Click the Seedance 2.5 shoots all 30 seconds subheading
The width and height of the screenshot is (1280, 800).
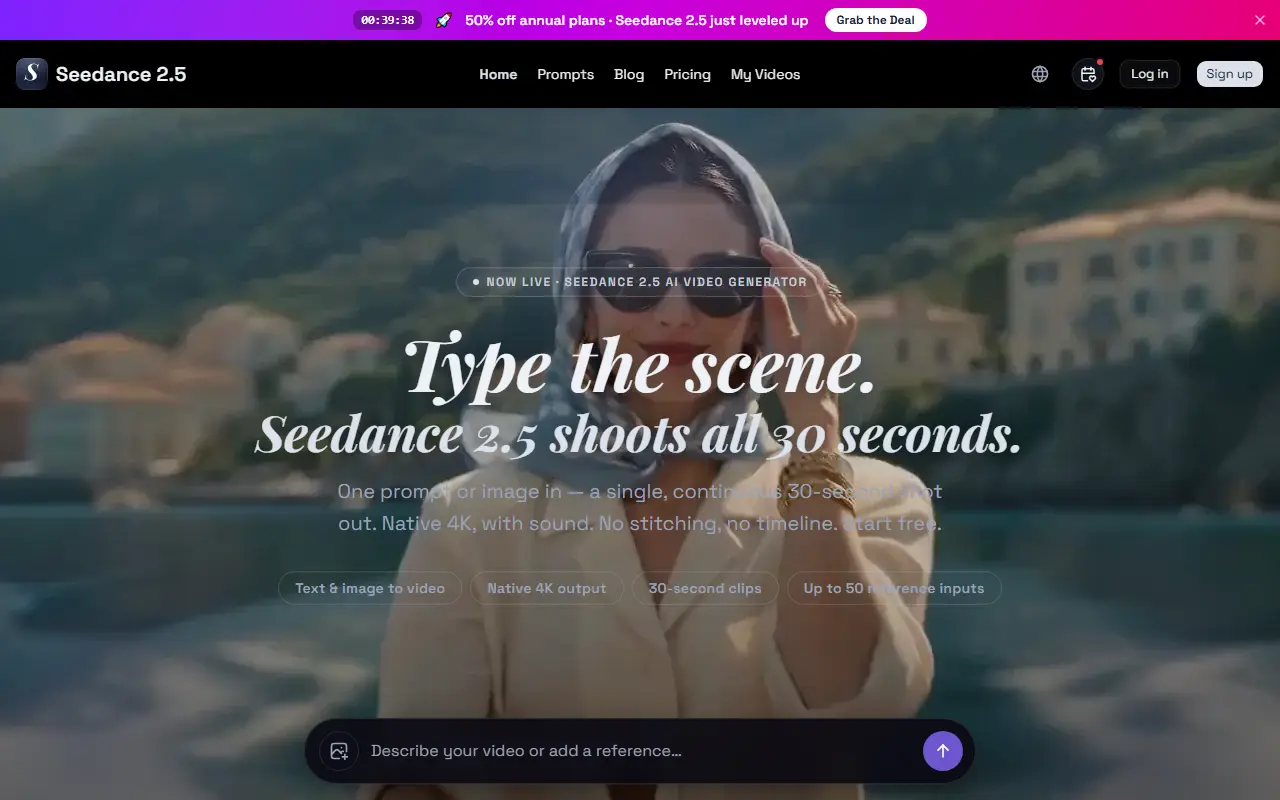tap(639, 435)
